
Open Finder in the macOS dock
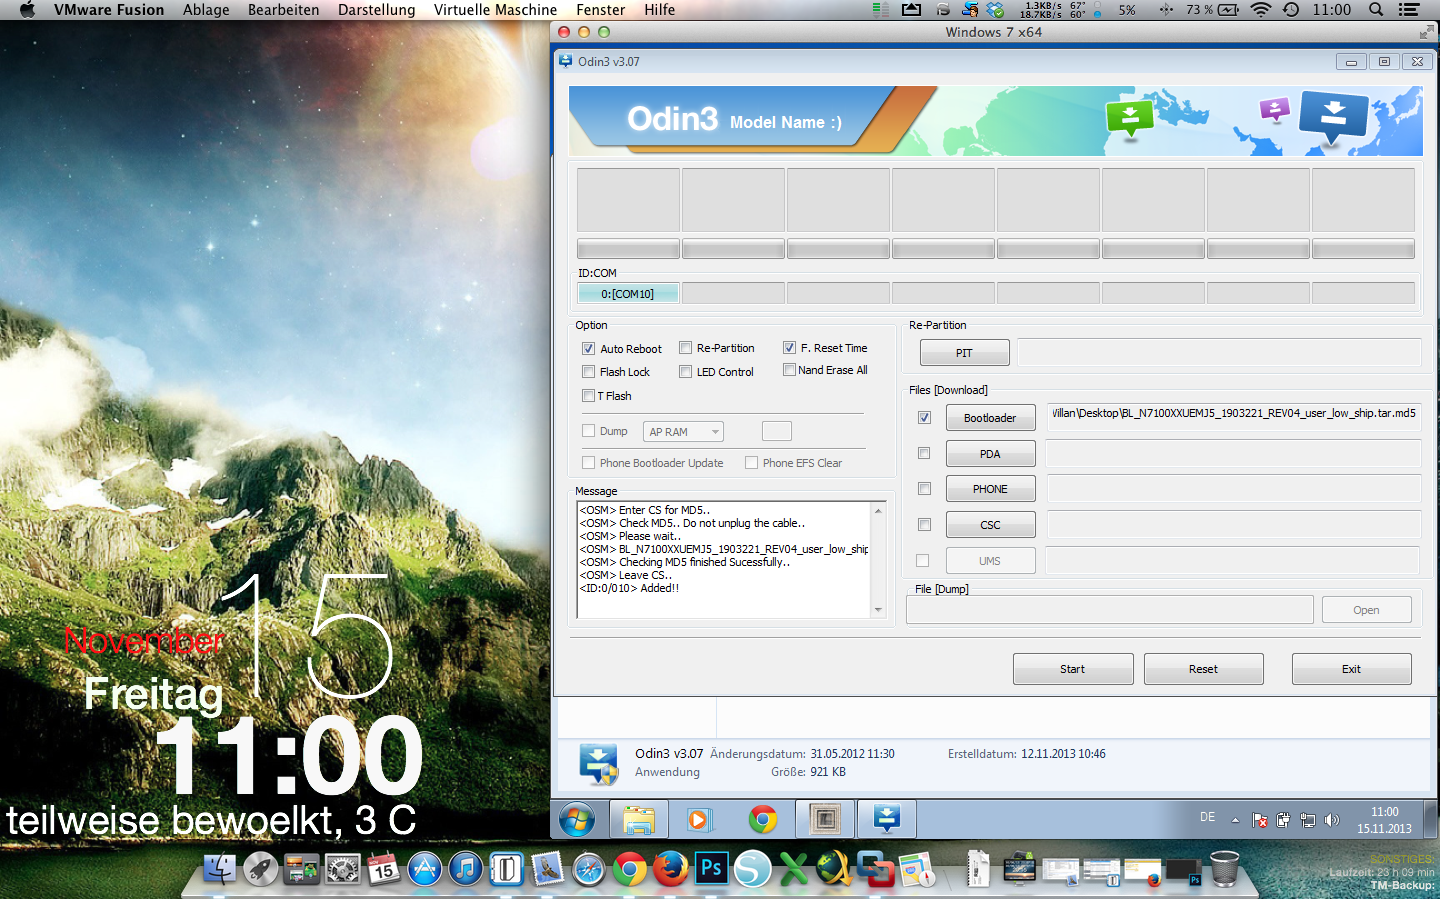(220, 870)
